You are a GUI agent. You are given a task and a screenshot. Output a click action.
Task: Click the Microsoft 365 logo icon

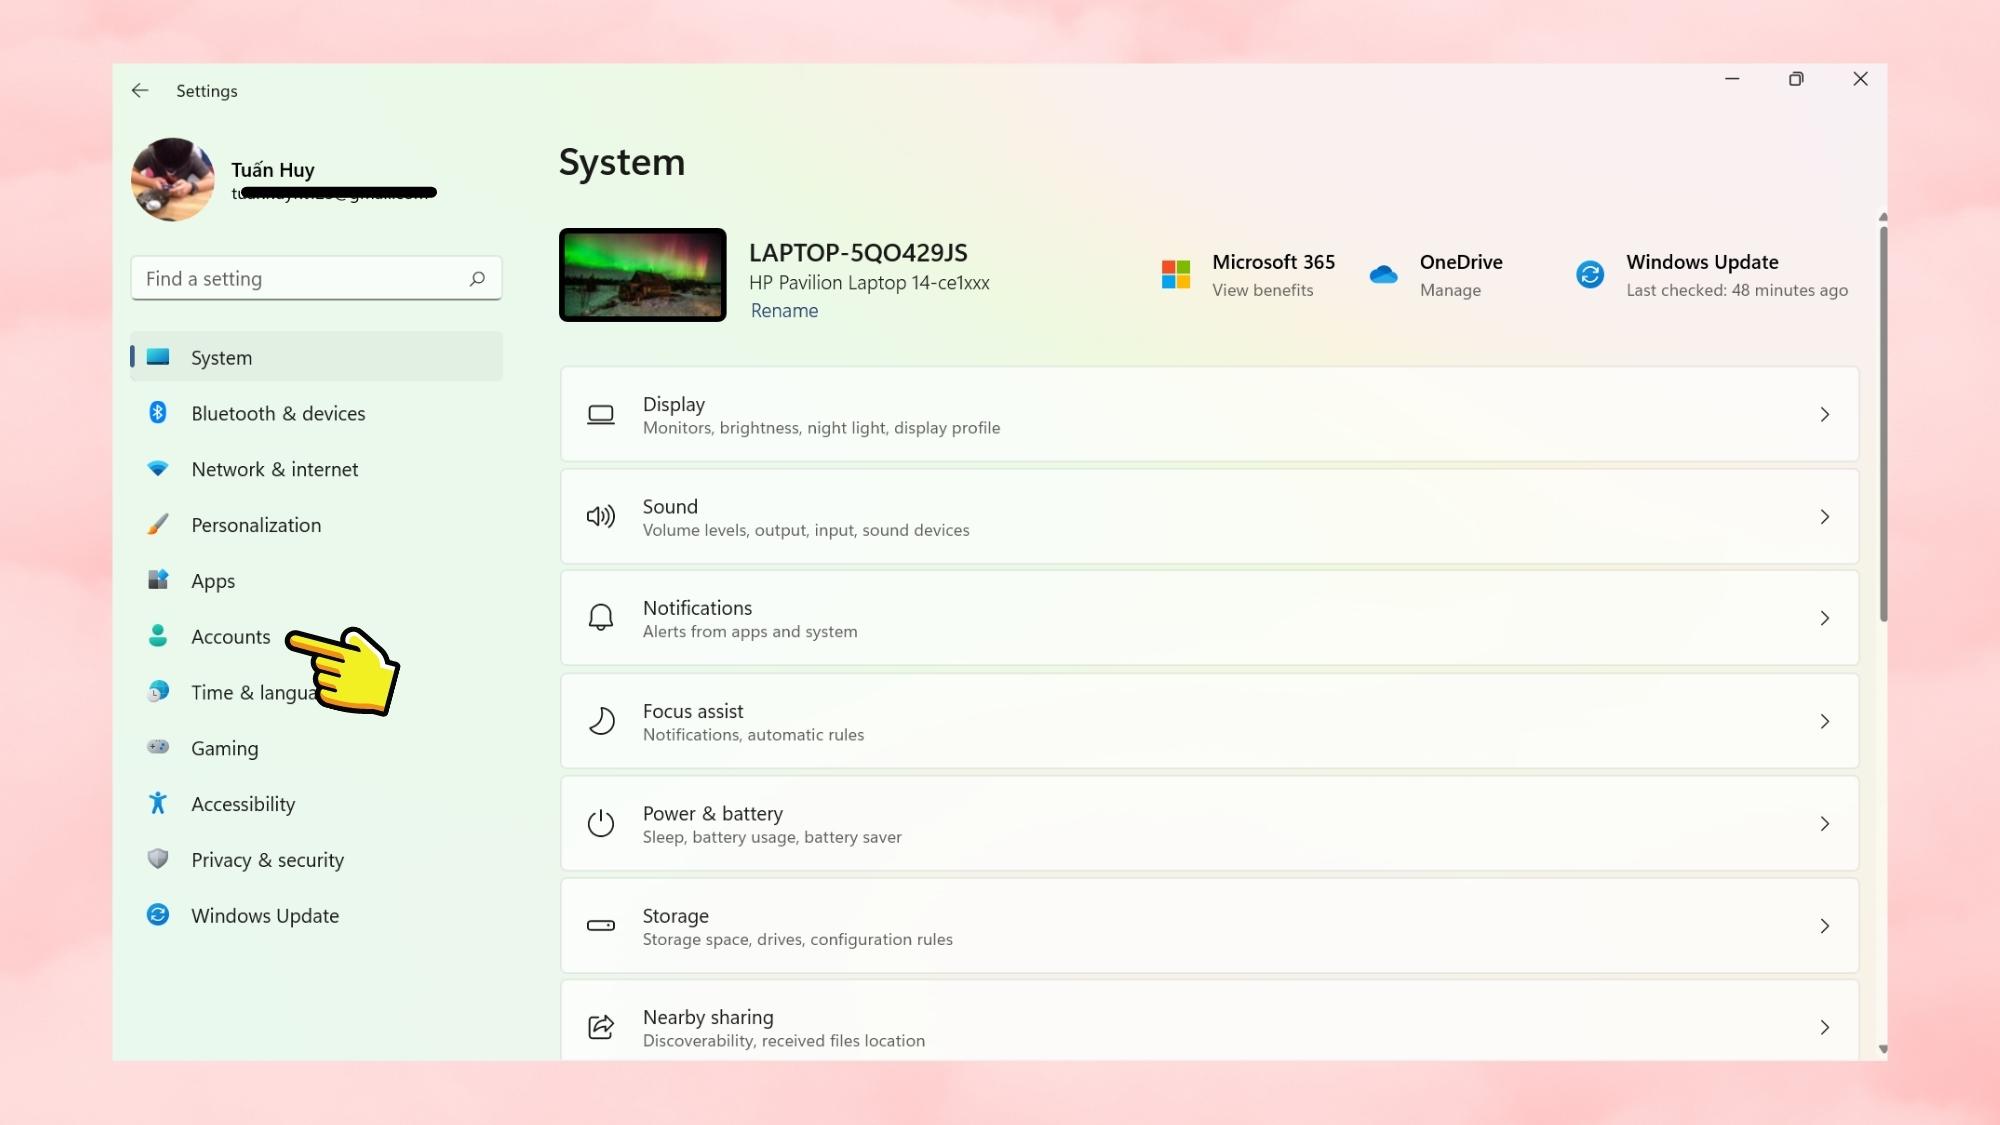(1176, 274)
